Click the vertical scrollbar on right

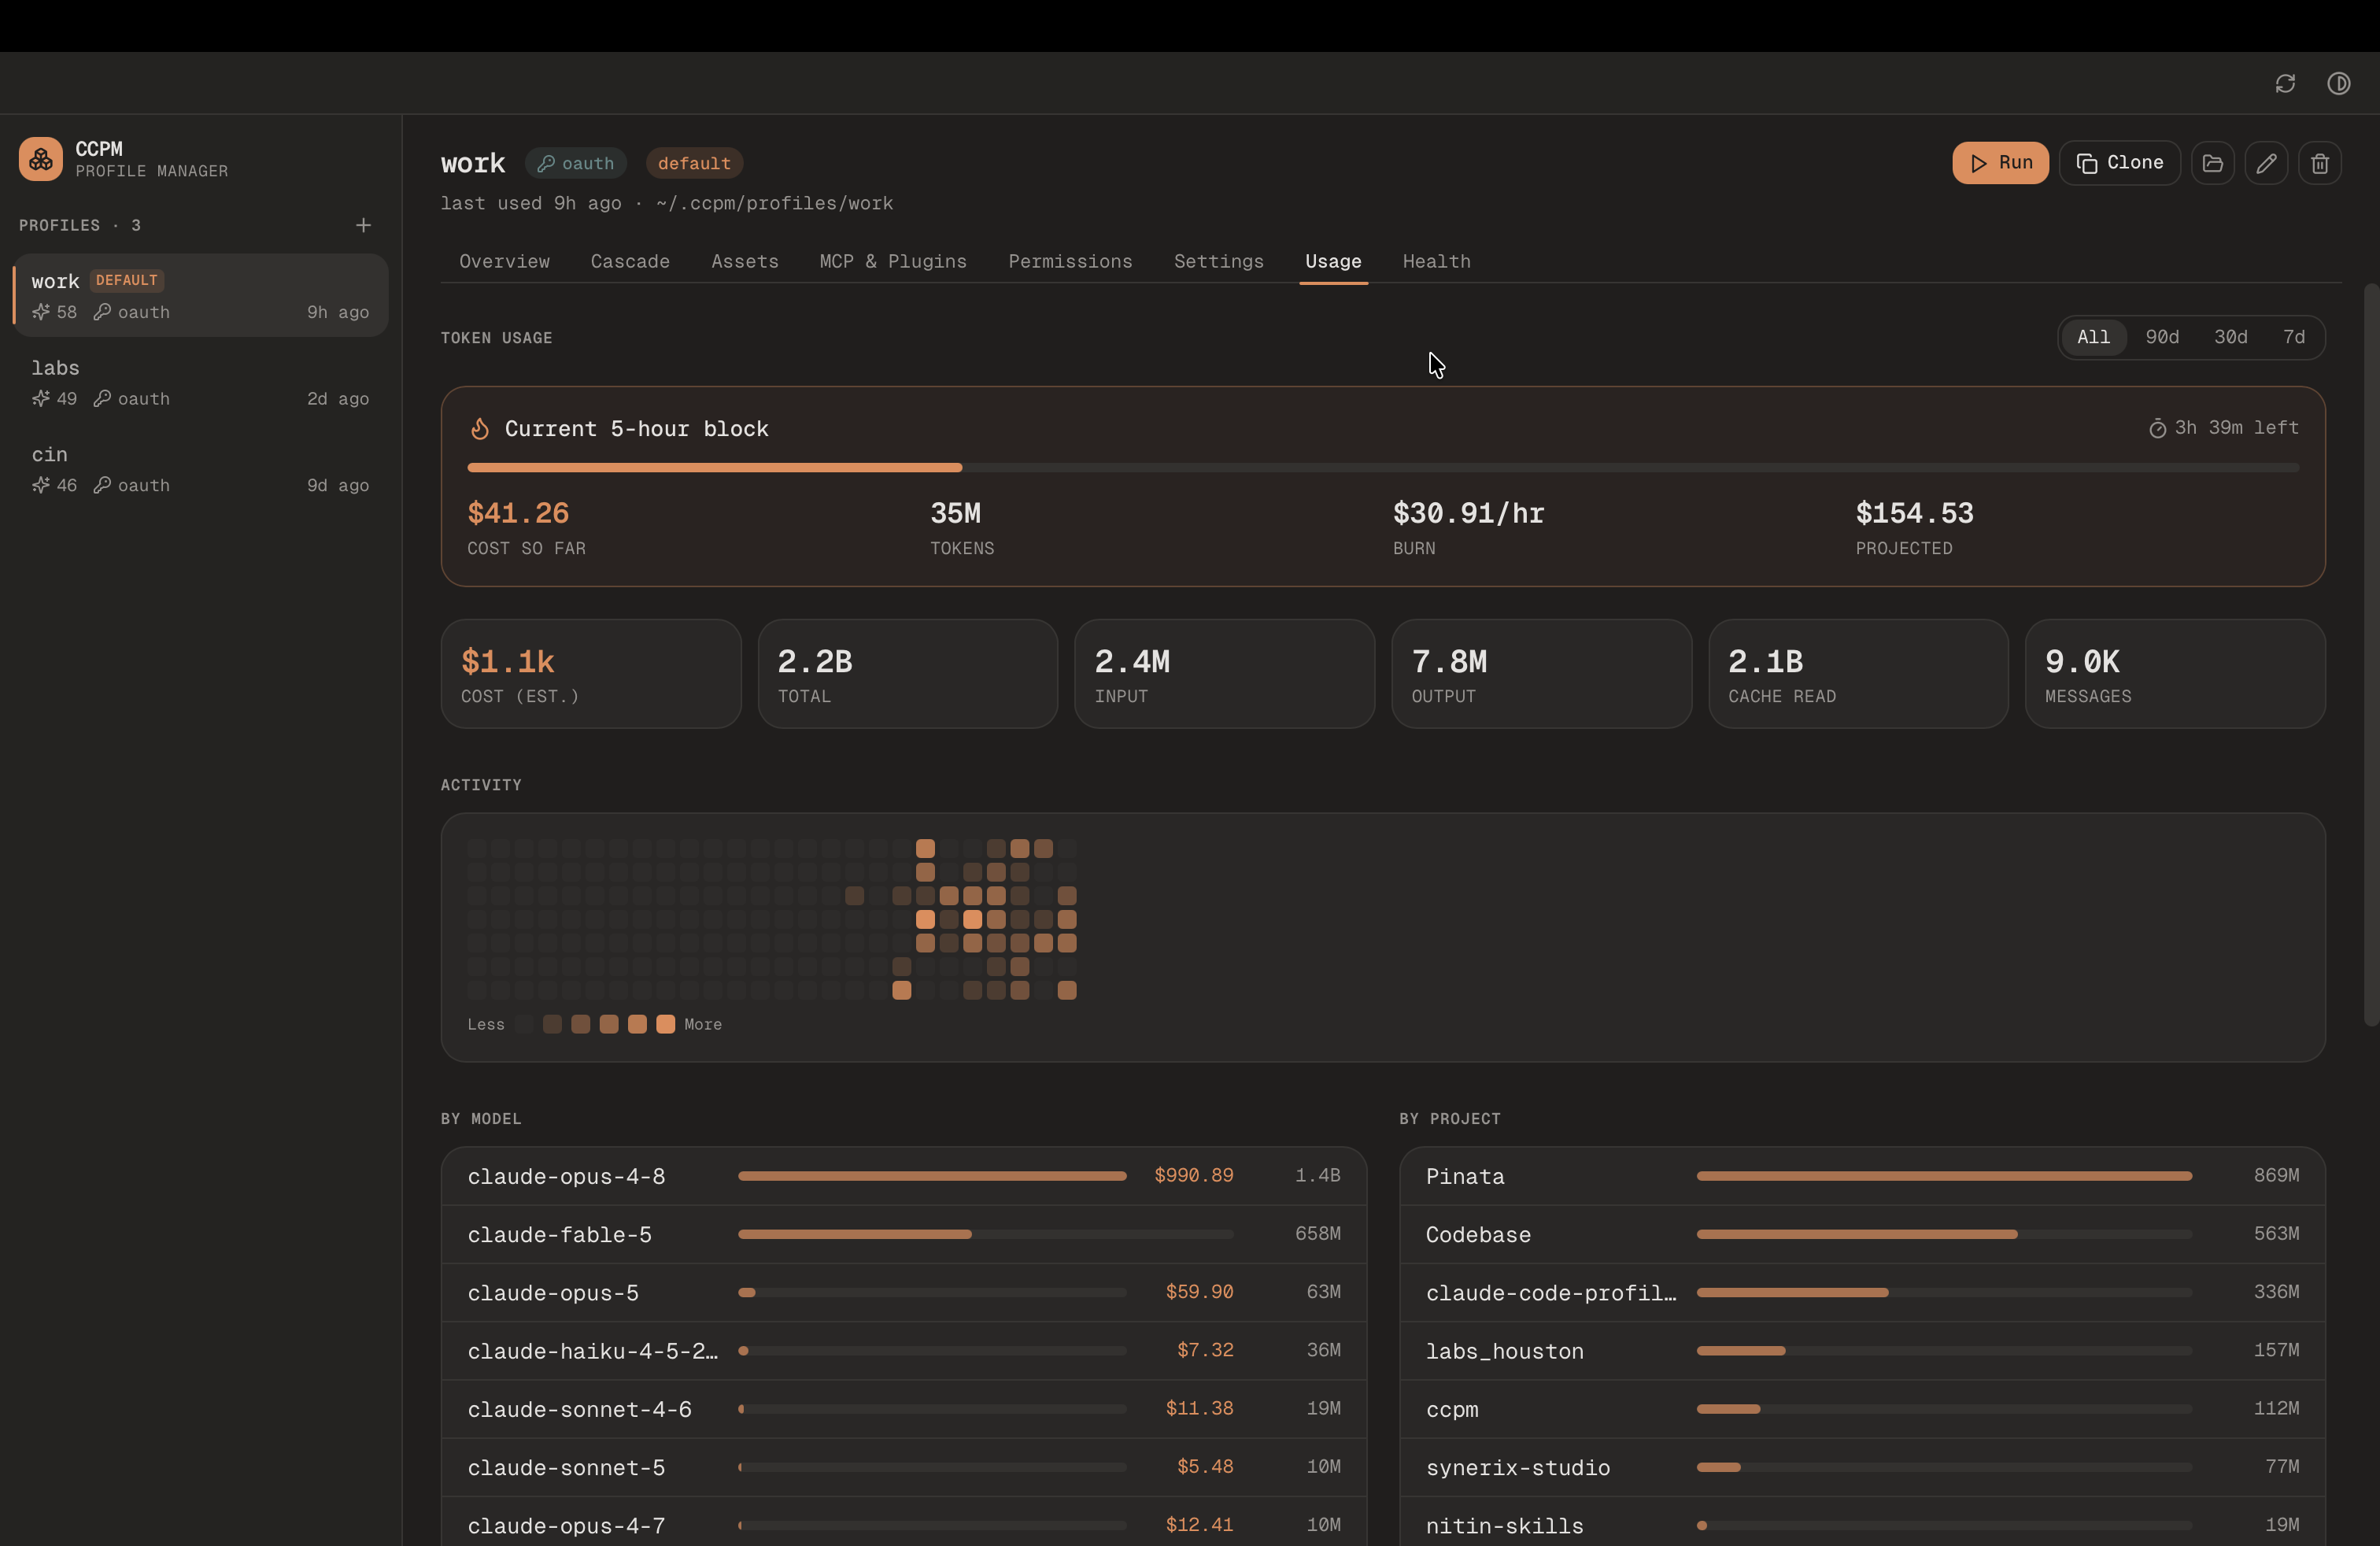click(x=2370, y=655)
